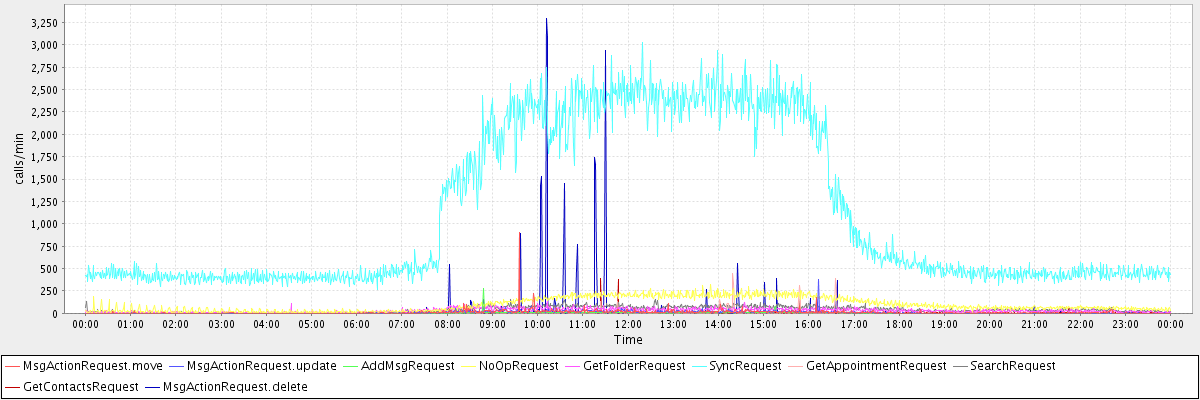The image size is (1200, 400).
Task: Click the 2,500 value on the y-axis
Action: coord(43,90)
